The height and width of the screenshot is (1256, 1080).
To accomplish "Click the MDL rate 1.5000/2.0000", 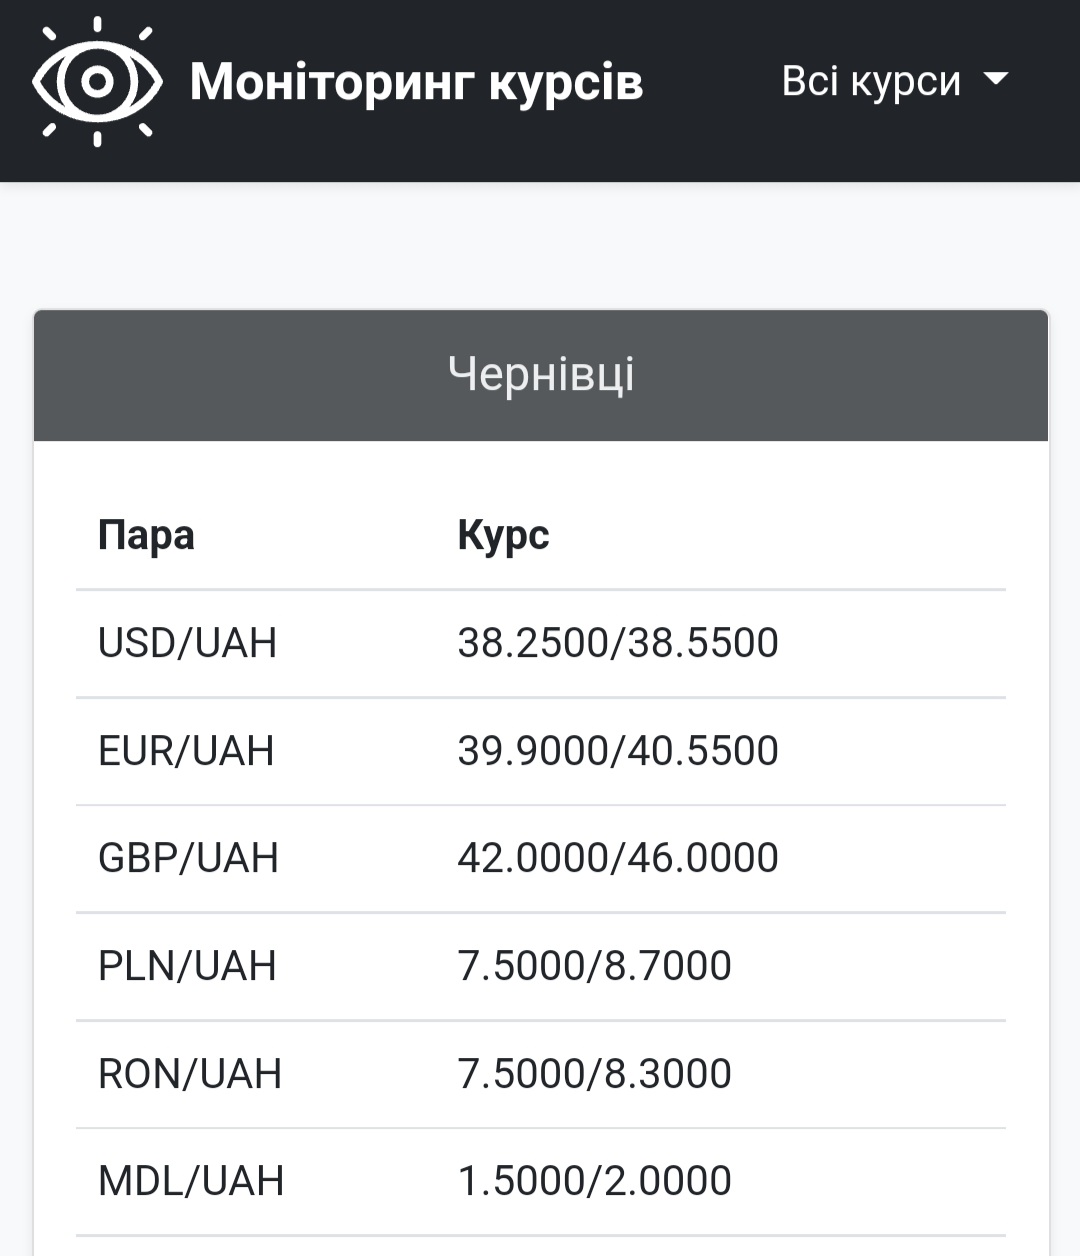I will click(594, 1181).
